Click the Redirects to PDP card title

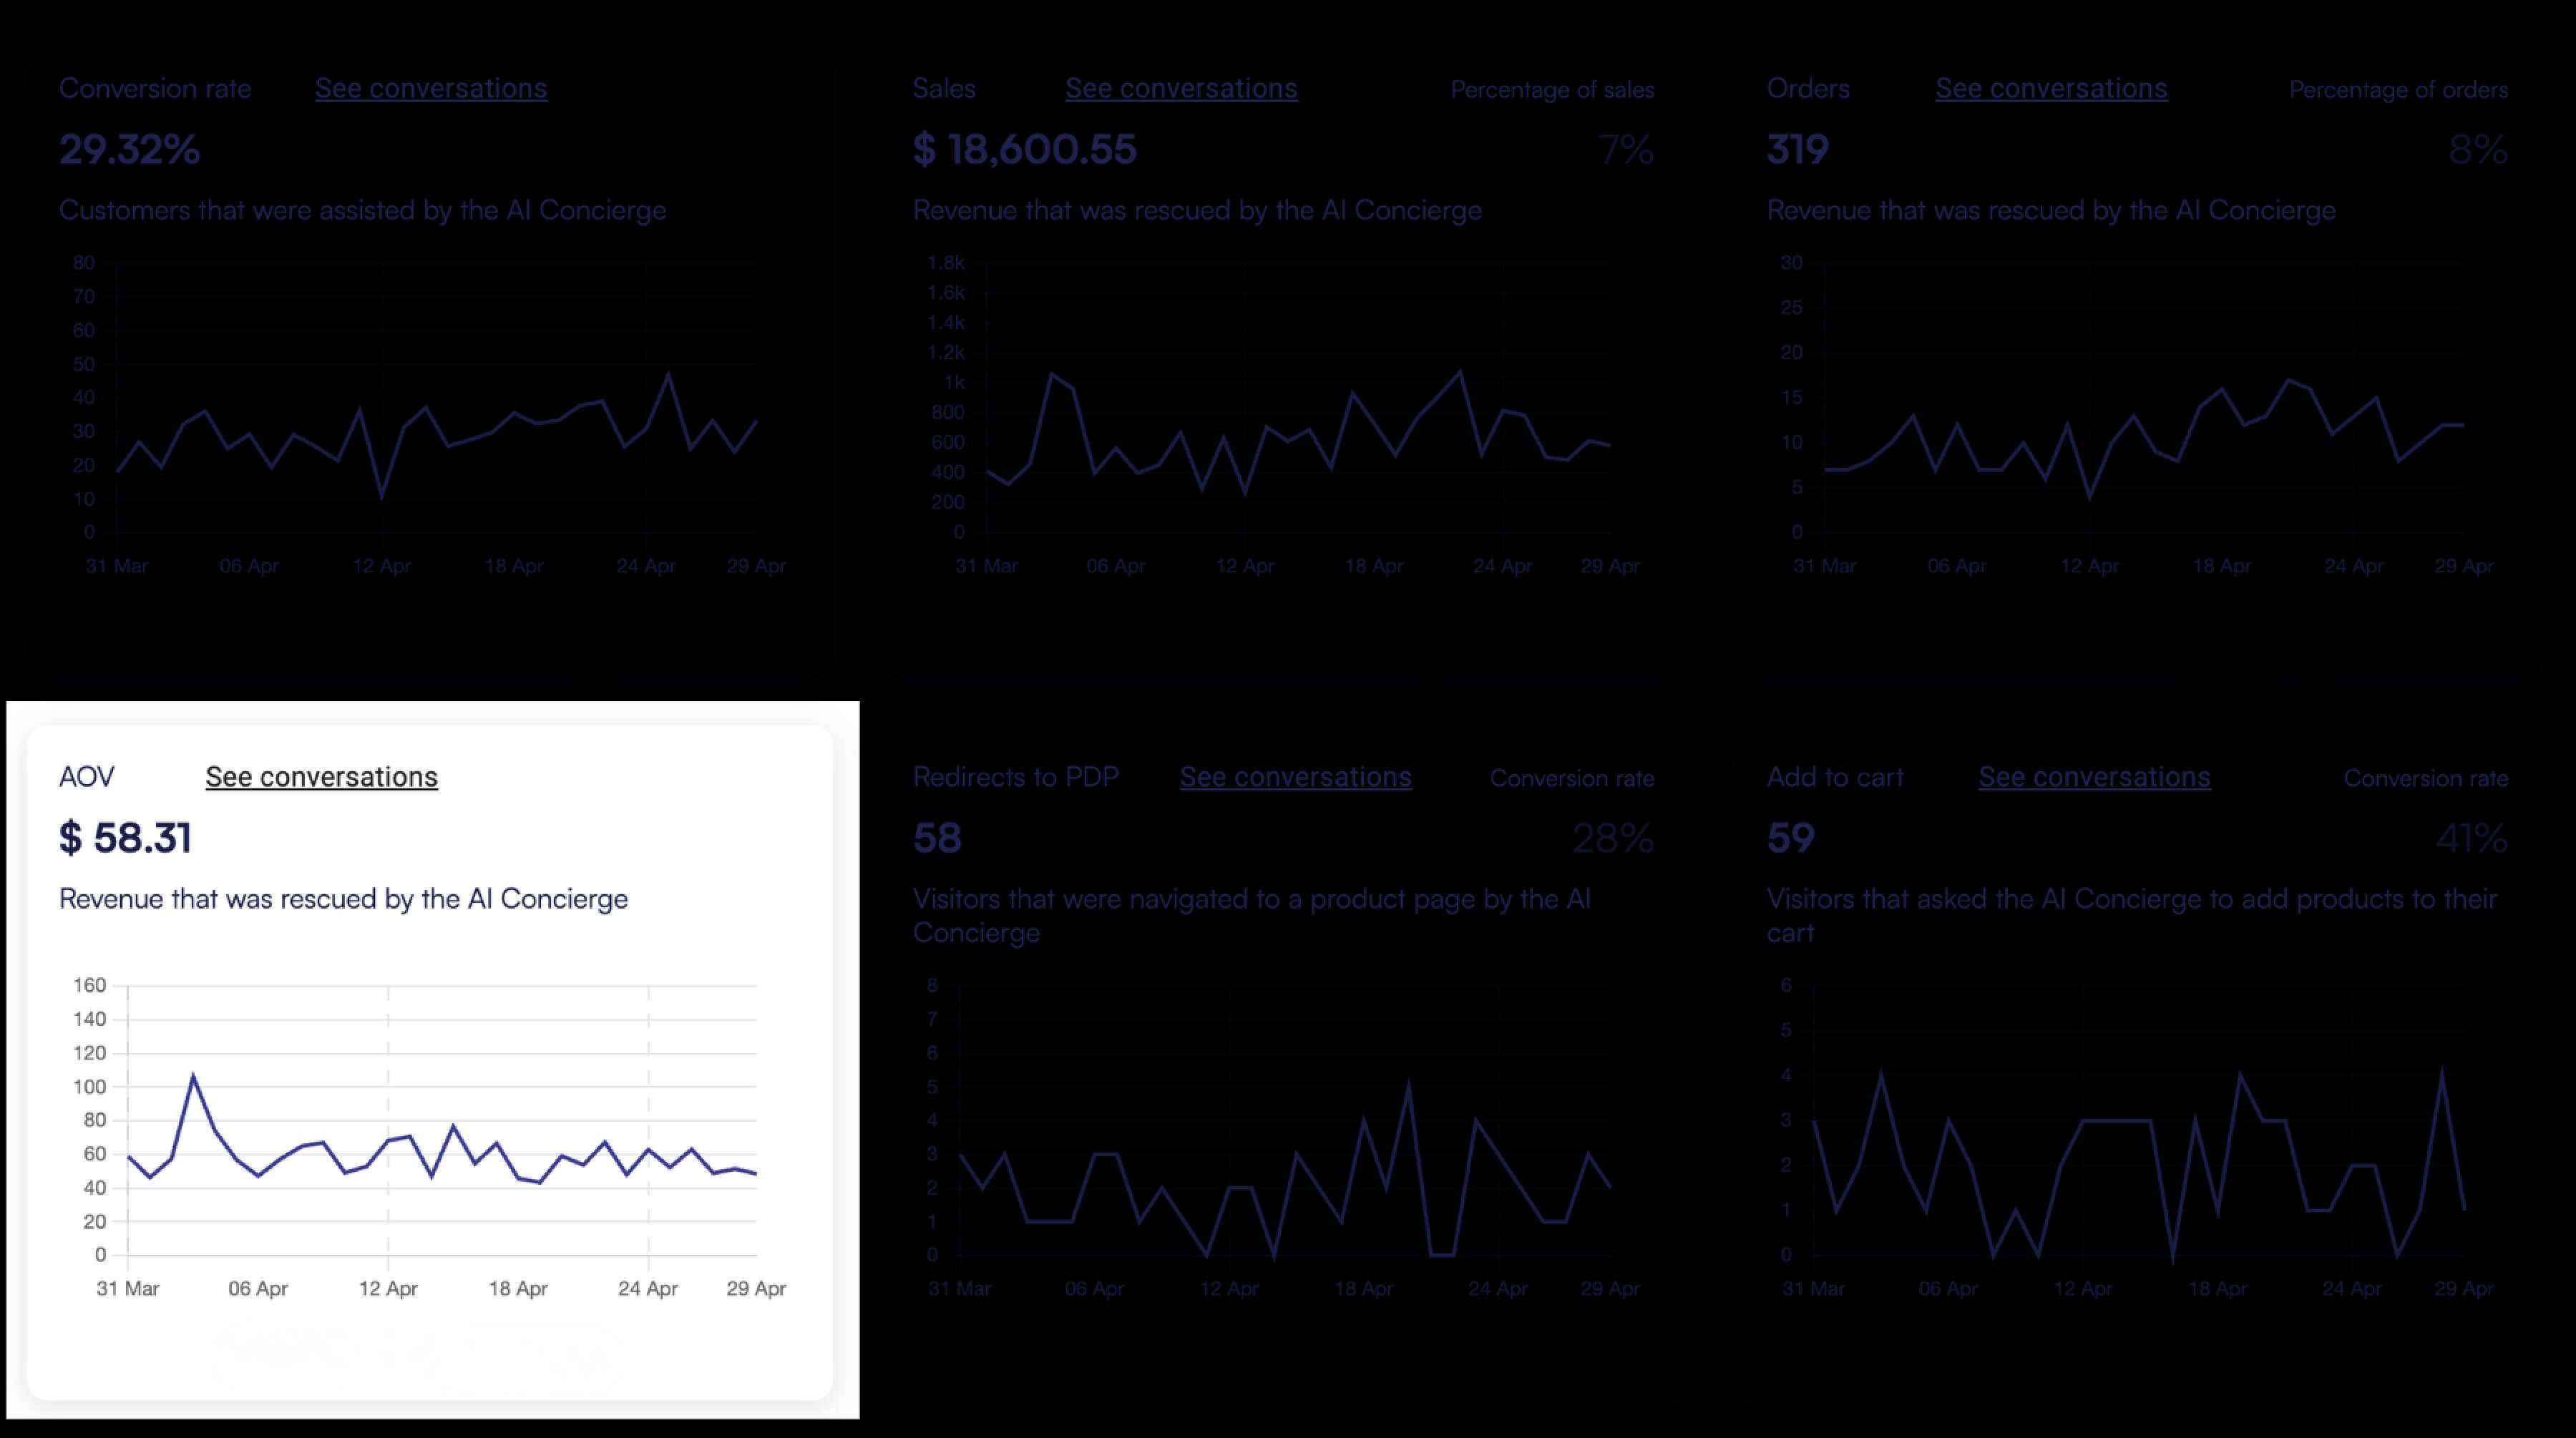(1015, 777)
